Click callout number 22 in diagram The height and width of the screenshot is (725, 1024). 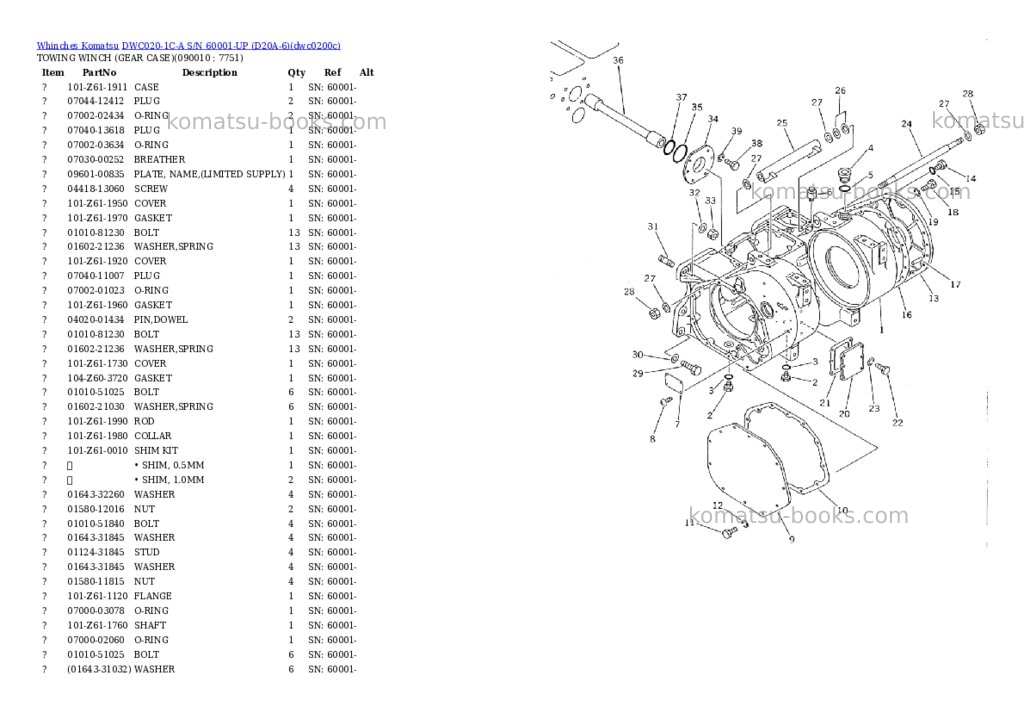[x=898, y=423]
